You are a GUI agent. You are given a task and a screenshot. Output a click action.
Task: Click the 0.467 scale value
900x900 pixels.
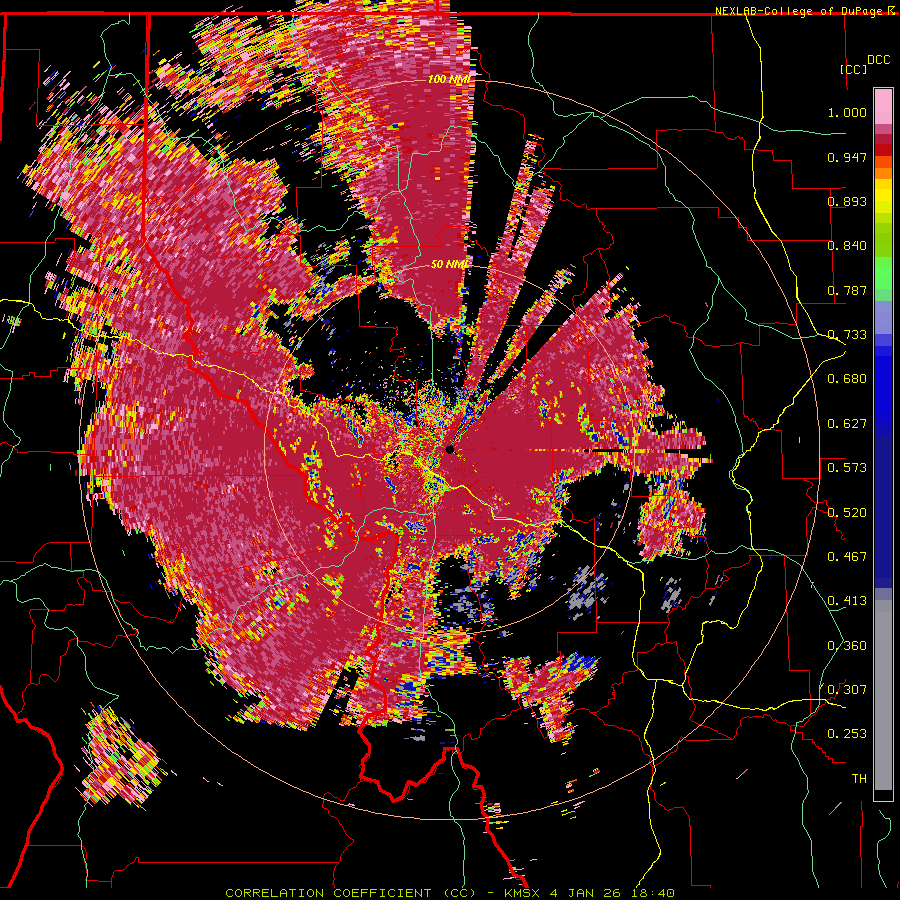tap(847, 557)
